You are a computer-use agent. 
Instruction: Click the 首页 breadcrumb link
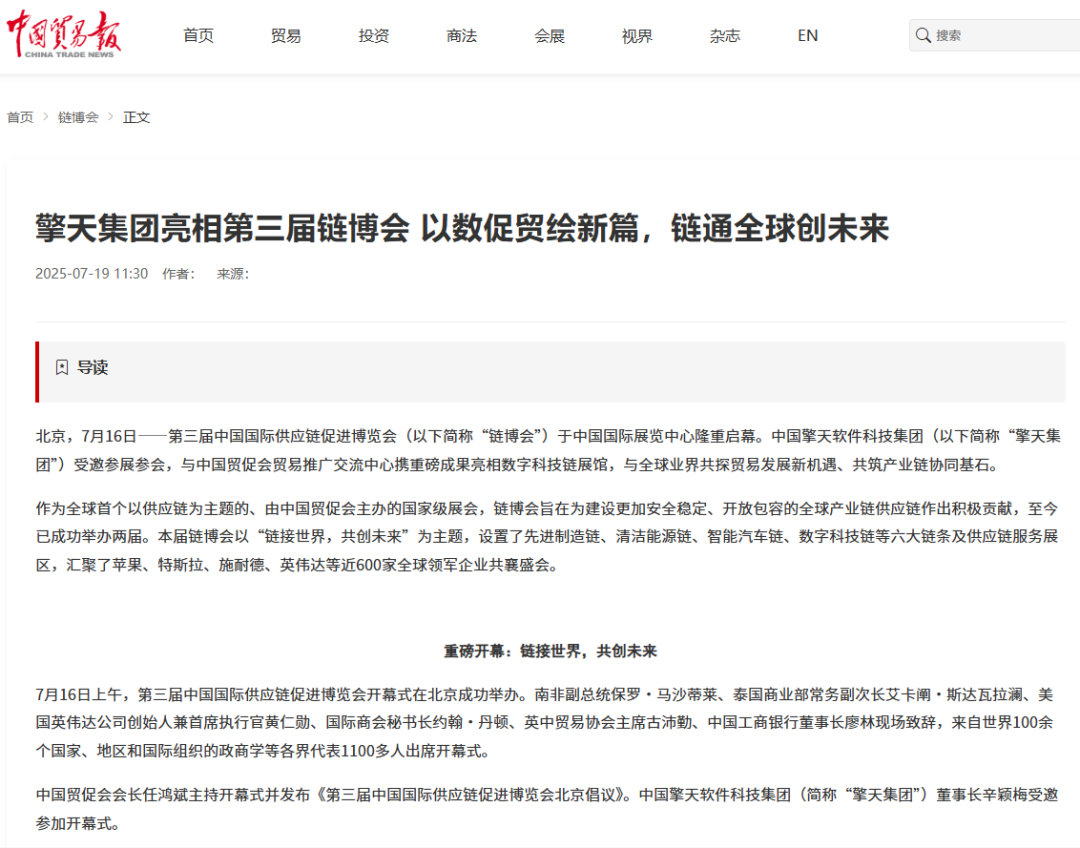pos(20,117)
